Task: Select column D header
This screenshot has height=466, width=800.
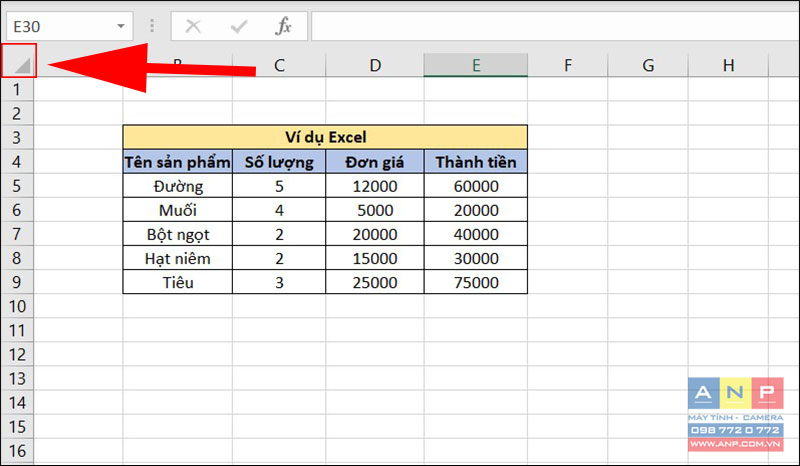Action: click(x=375, y=65)
